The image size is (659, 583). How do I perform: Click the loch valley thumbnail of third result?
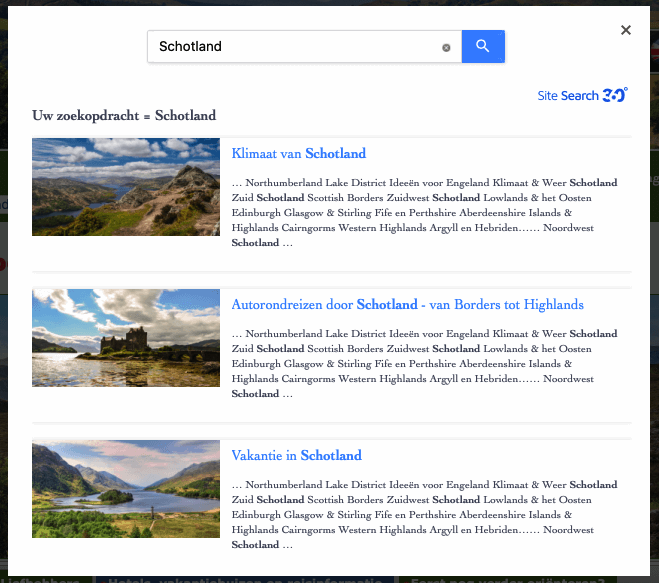tap(126, 489)
